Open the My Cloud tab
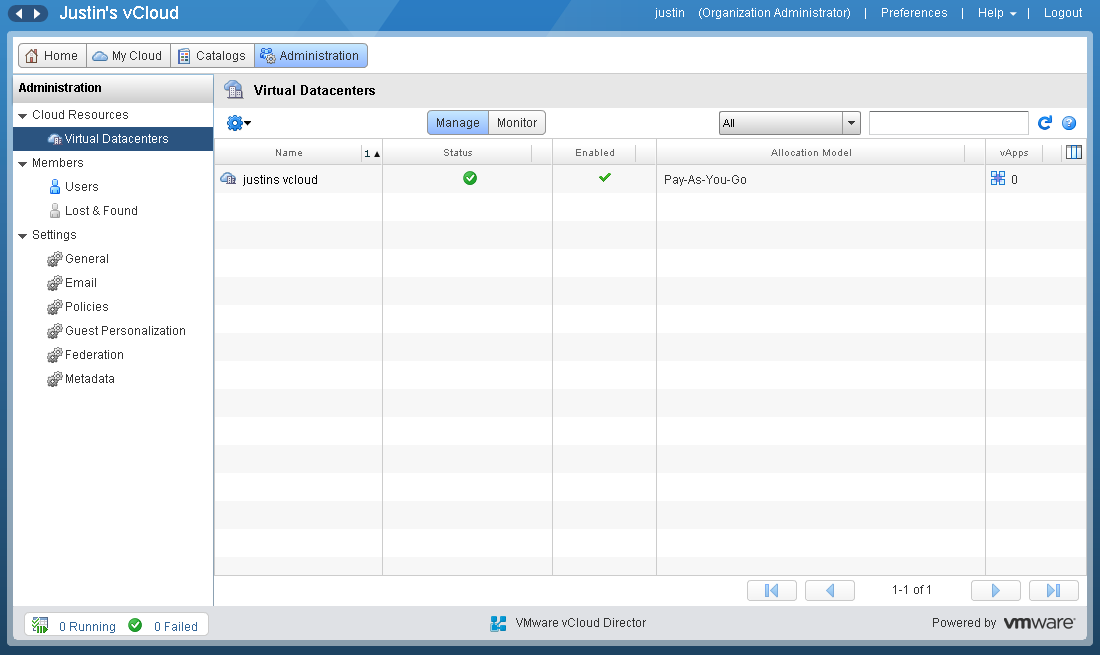The height and width of the screenshot is (655, 1100). pyautogui.click(x=128, y=55)
